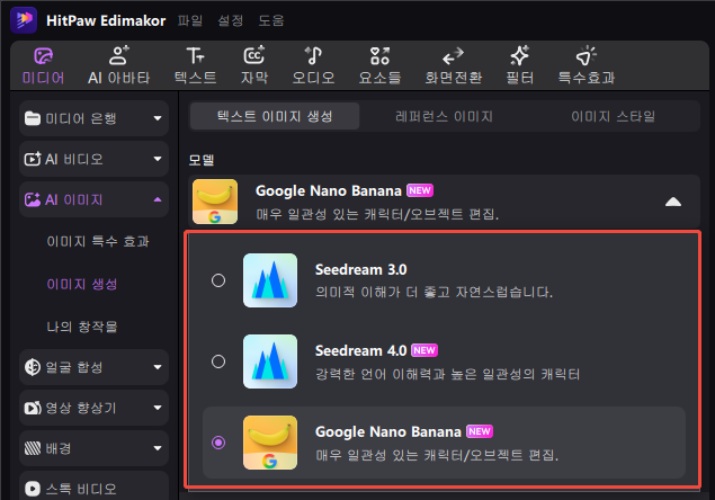
Task: Click the 얼굴 합성 face icon
Action: [32, 367]
